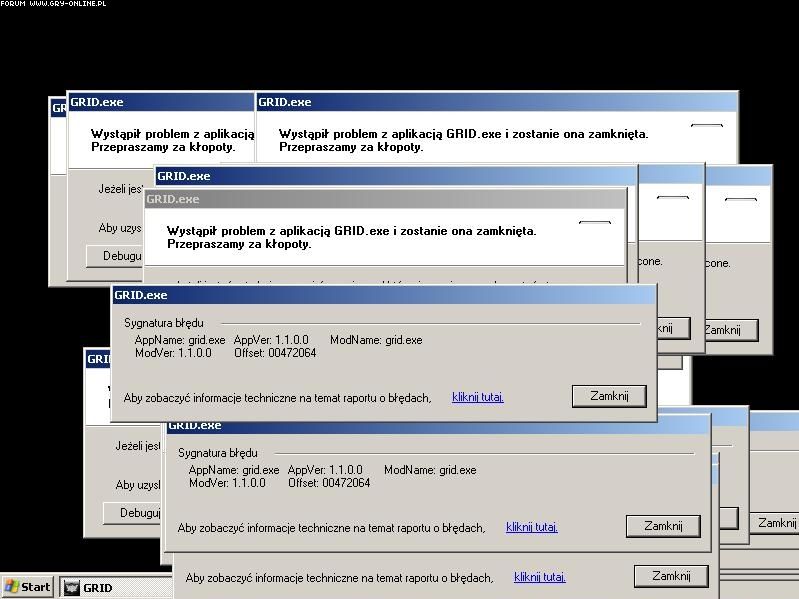
Task: Open the Windows Start menu
Action: (x=27, y=587)
